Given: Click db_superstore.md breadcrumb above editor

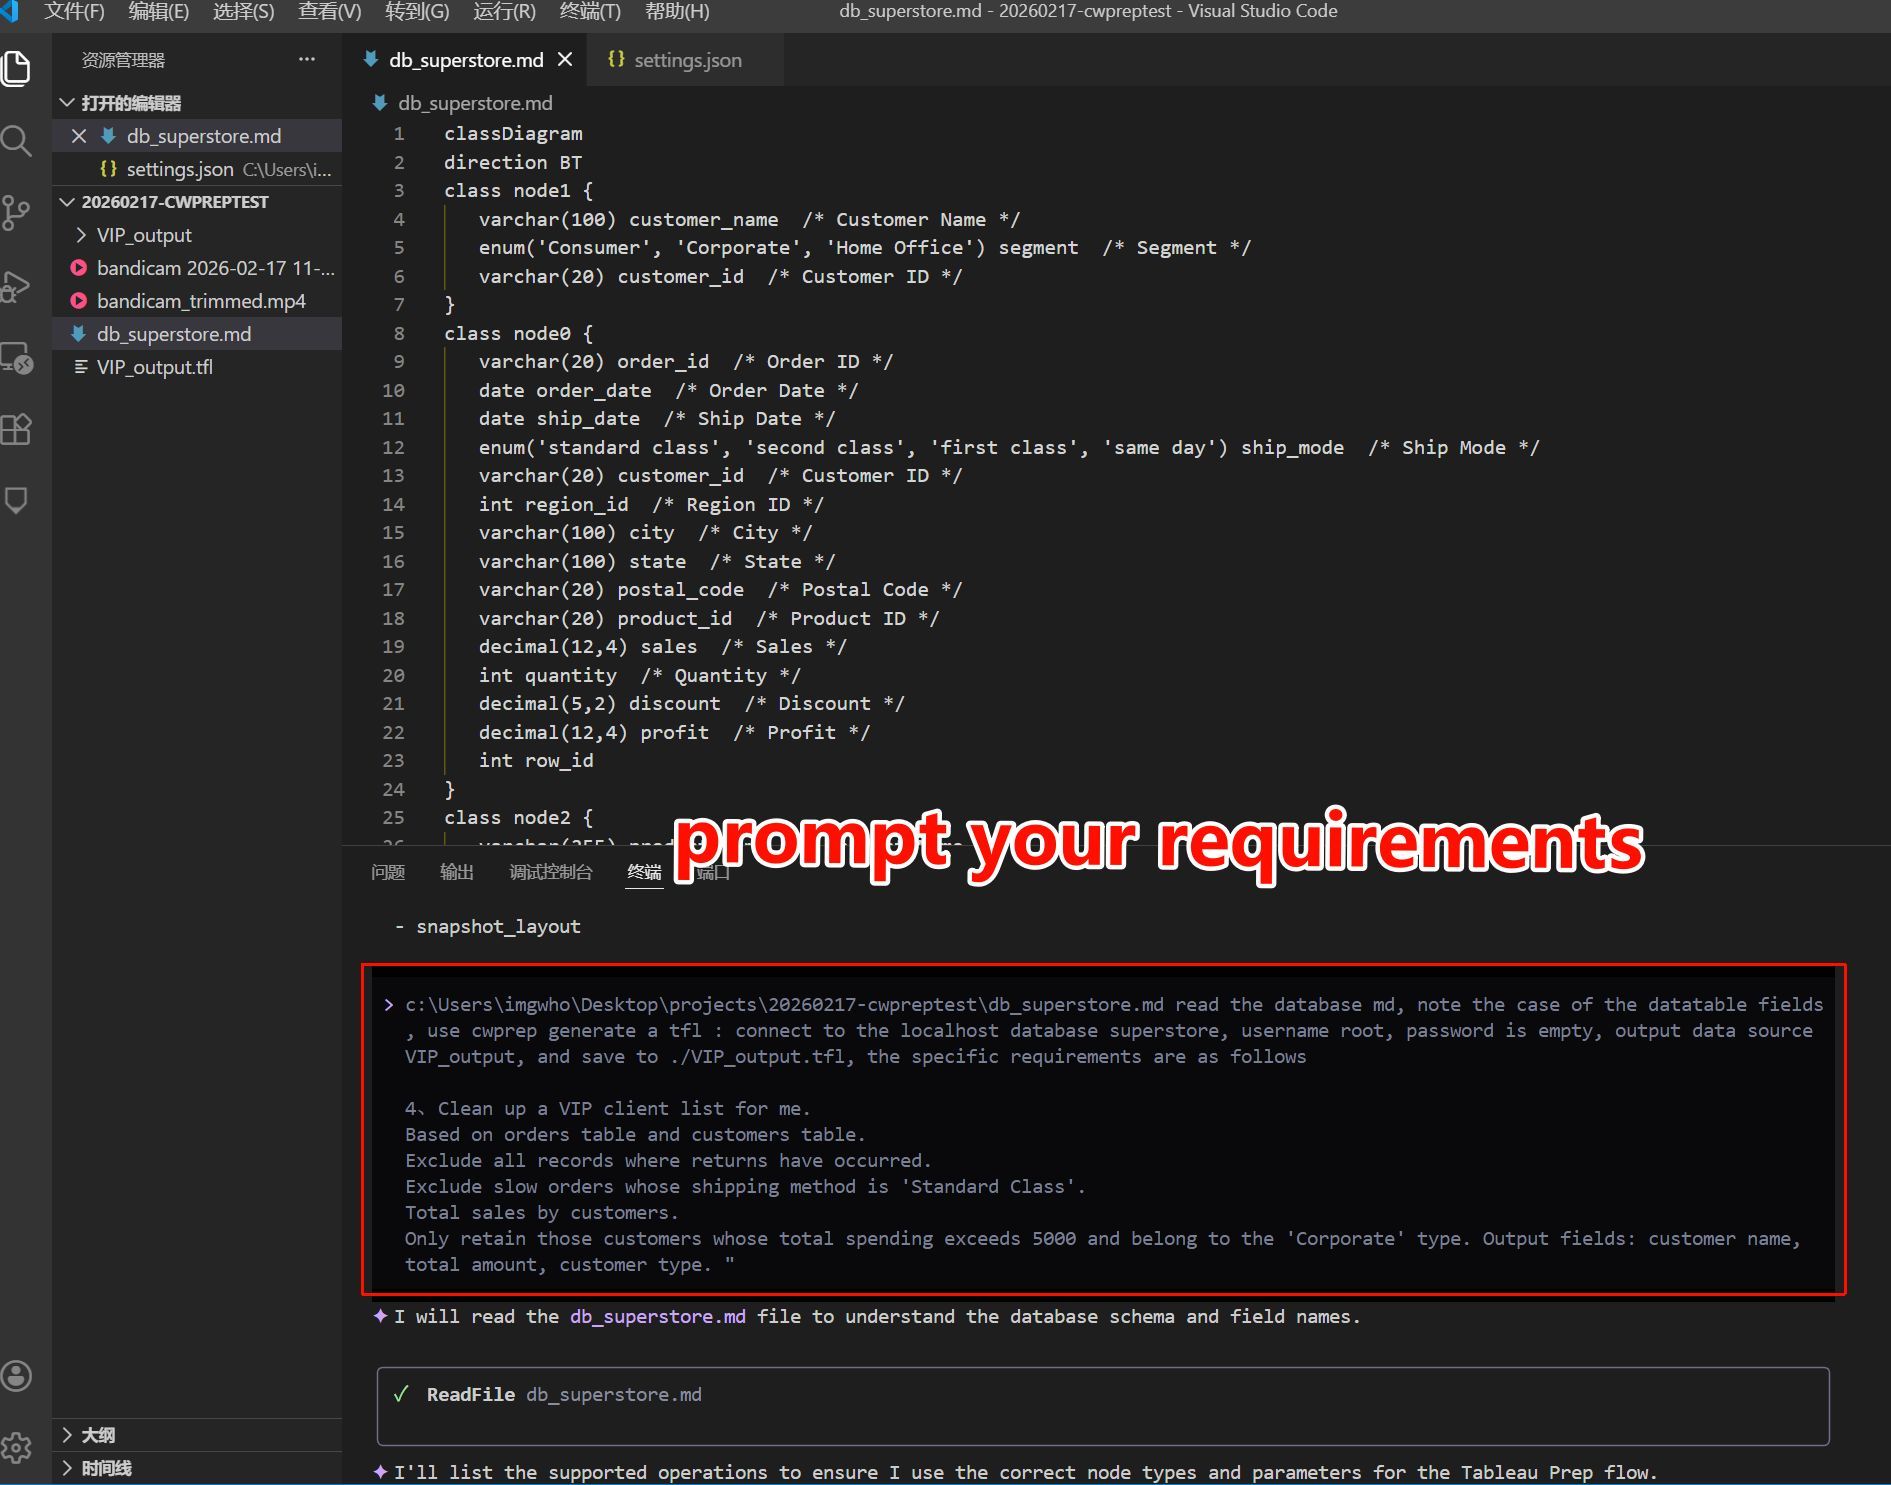Looking at the screenshot, I should pos(475,103).
